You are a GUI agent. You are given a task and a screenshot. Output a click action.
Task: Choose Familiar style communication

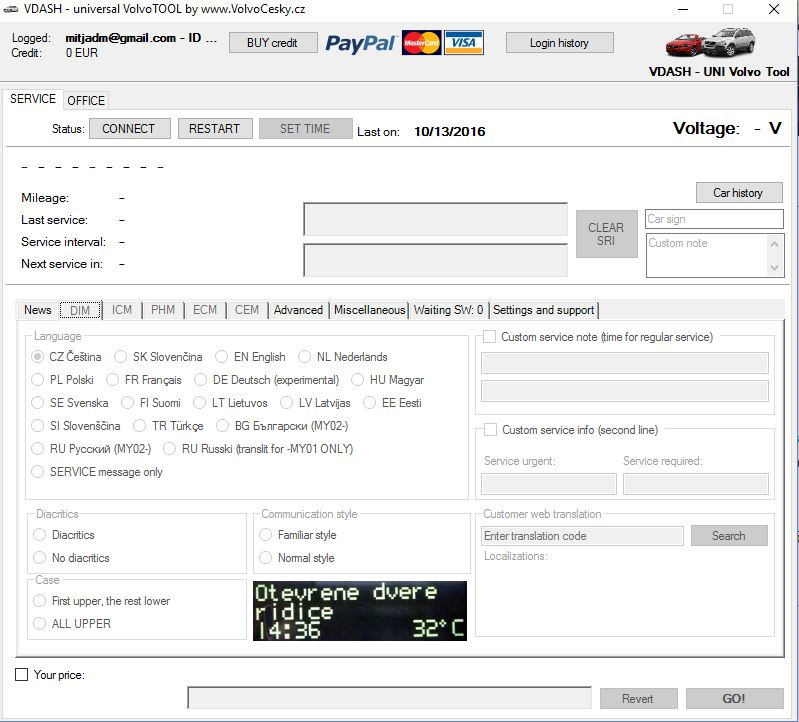coord(298,534)
